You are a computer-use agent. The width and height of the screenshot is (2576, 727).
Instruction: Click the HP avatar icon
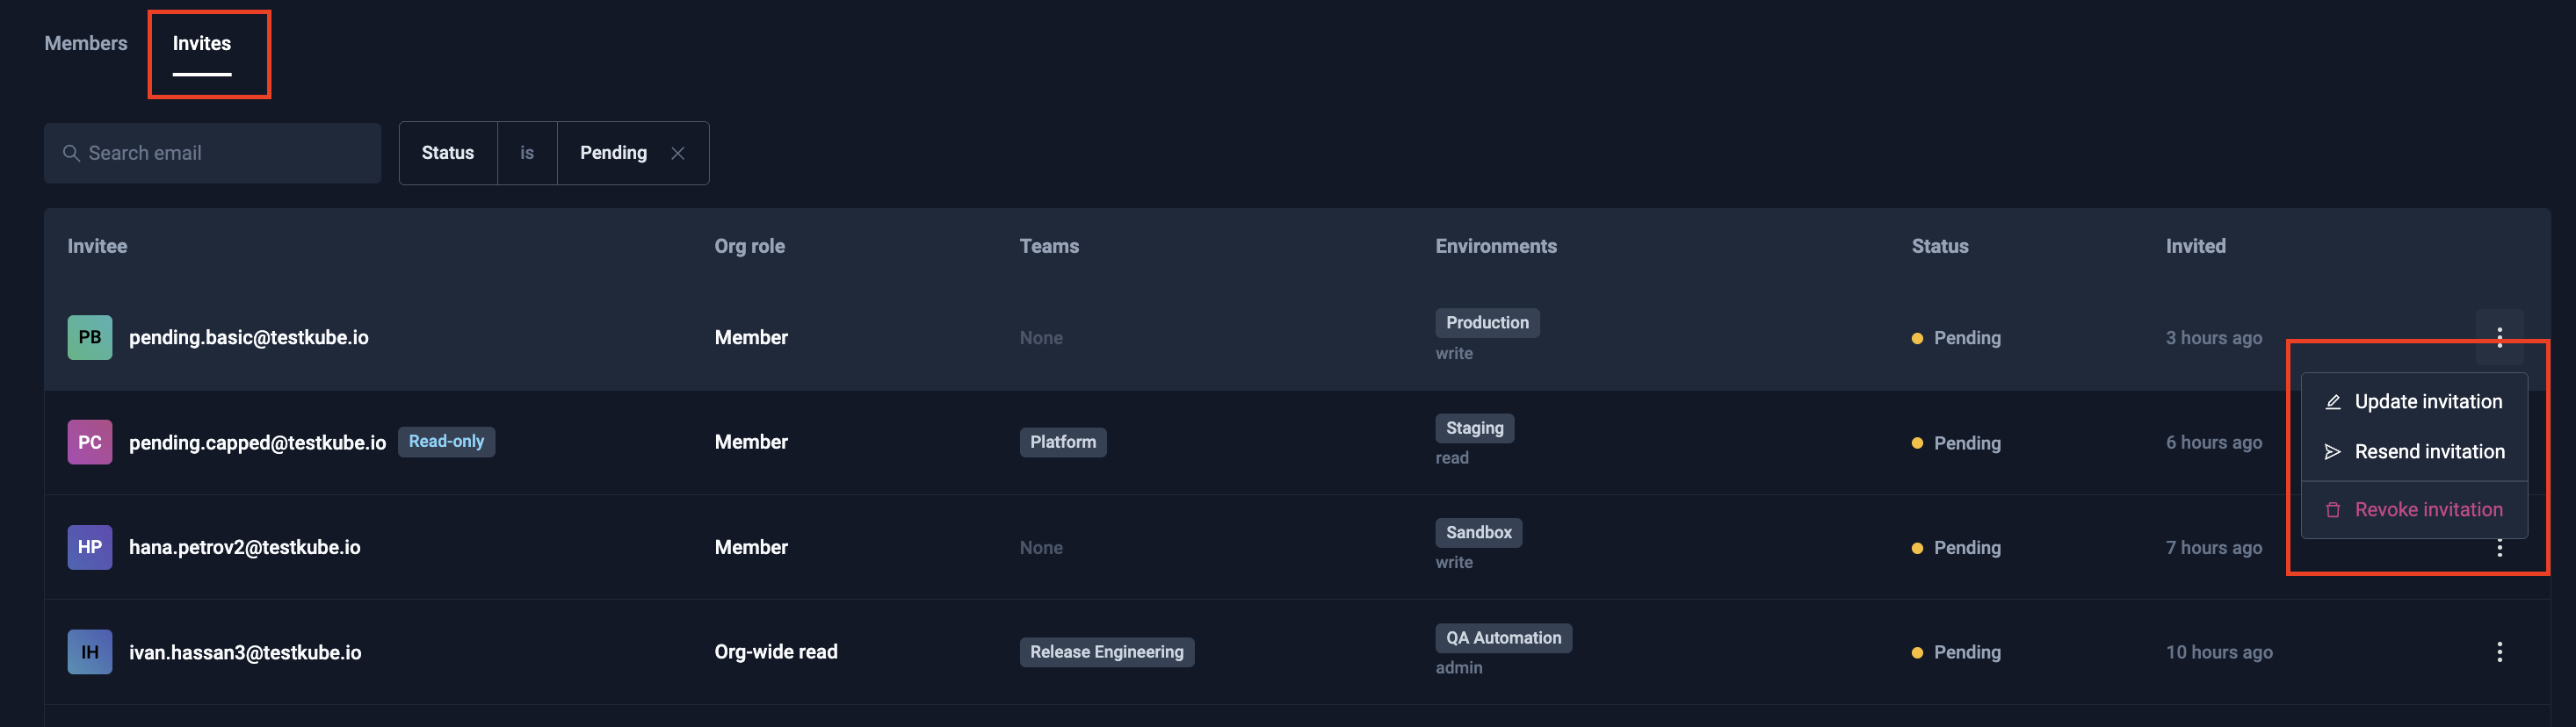click(90, 547)
